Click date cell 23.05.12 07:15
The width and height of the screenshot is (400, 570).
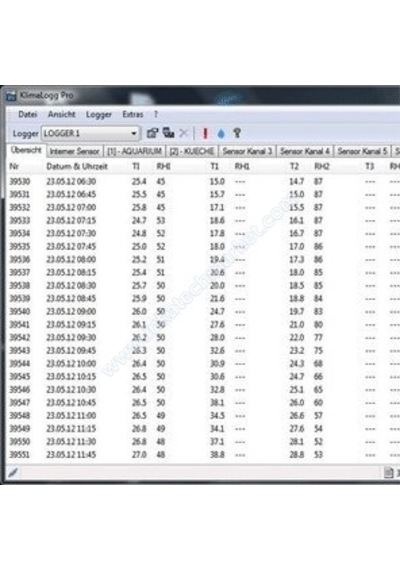pos(71,221)
